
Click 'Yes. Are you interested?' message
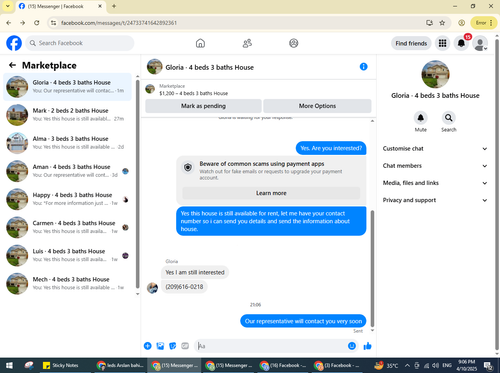[x=331, y=148]
